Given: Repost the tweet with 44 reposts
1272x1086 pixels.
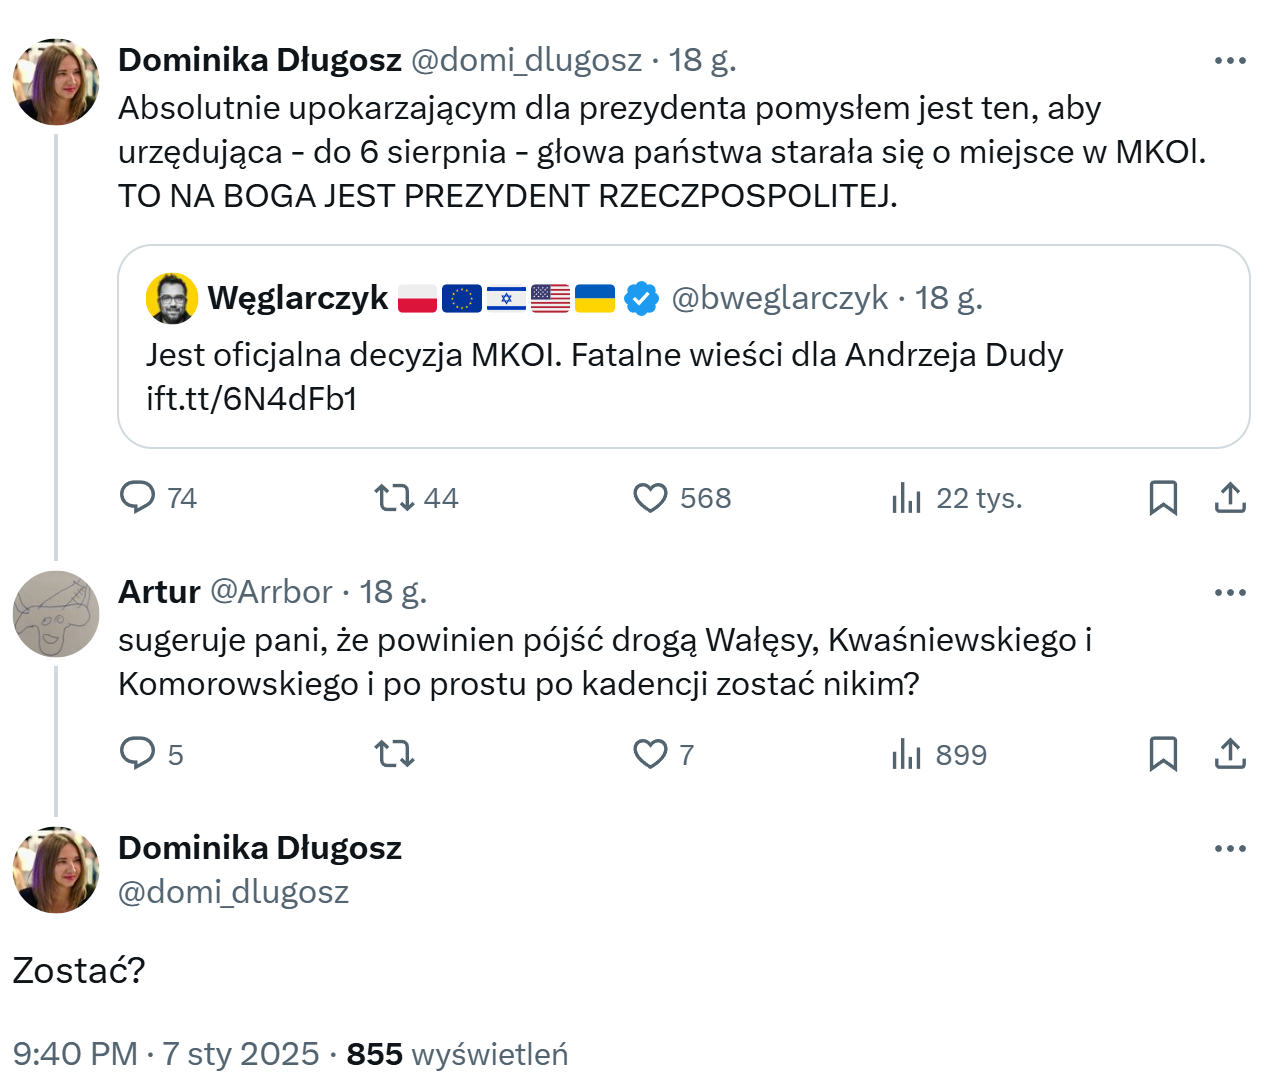Looking at the screenshot, I should (x=394, y=497).
